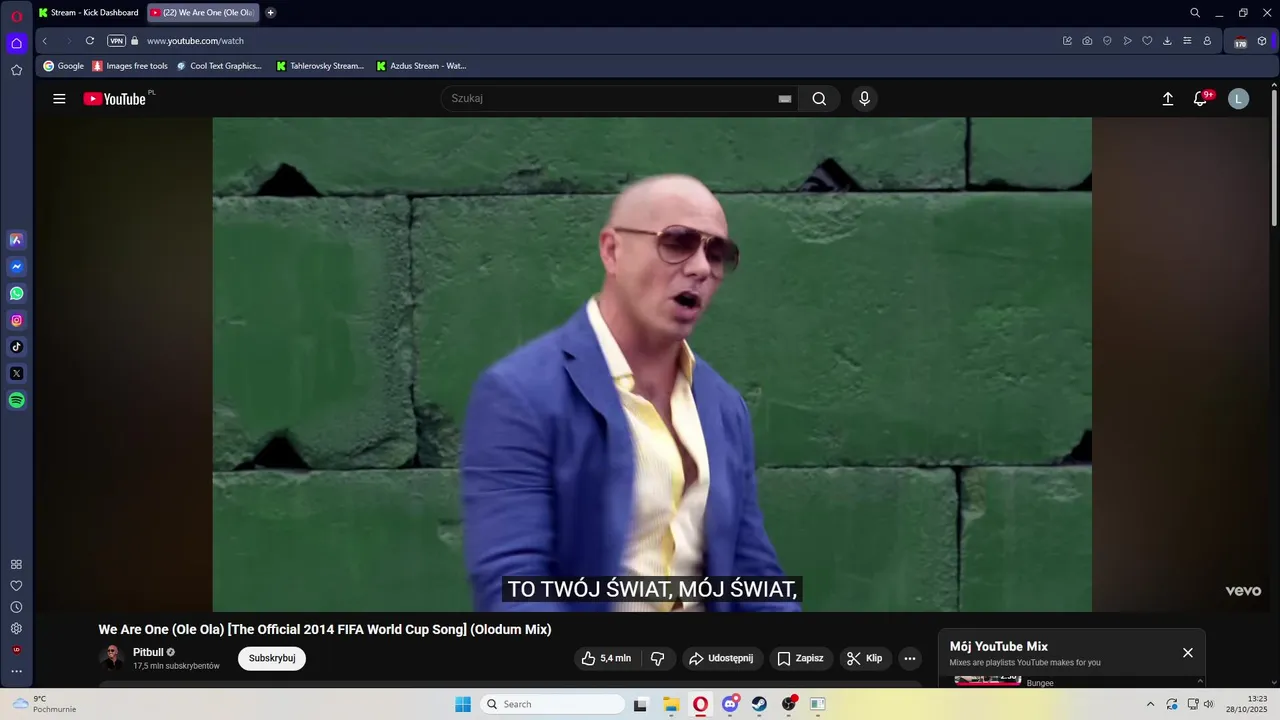This screenshot has height=720, width=1280.
Task: Open more actions three-dot menu
Action: point(910,658)
